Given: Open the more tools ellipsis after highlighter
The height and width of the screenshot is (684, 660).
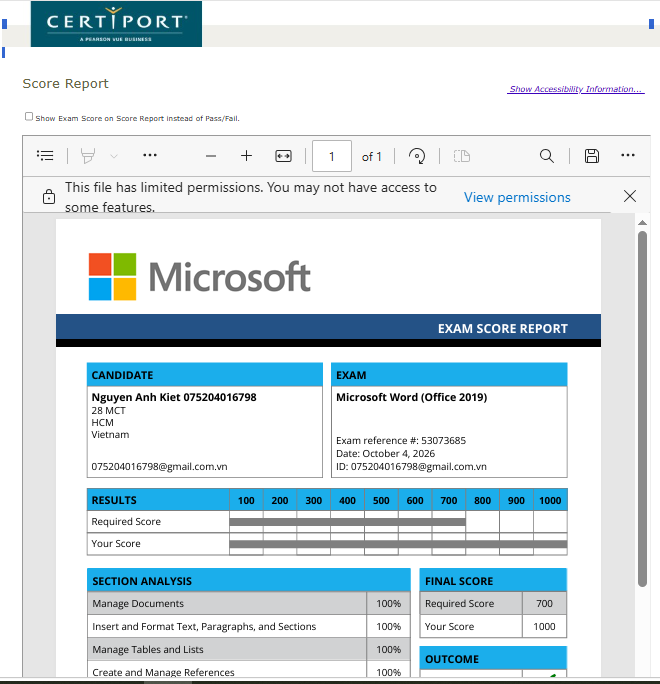Looking at the screenshot, I should tap(150, 155).
